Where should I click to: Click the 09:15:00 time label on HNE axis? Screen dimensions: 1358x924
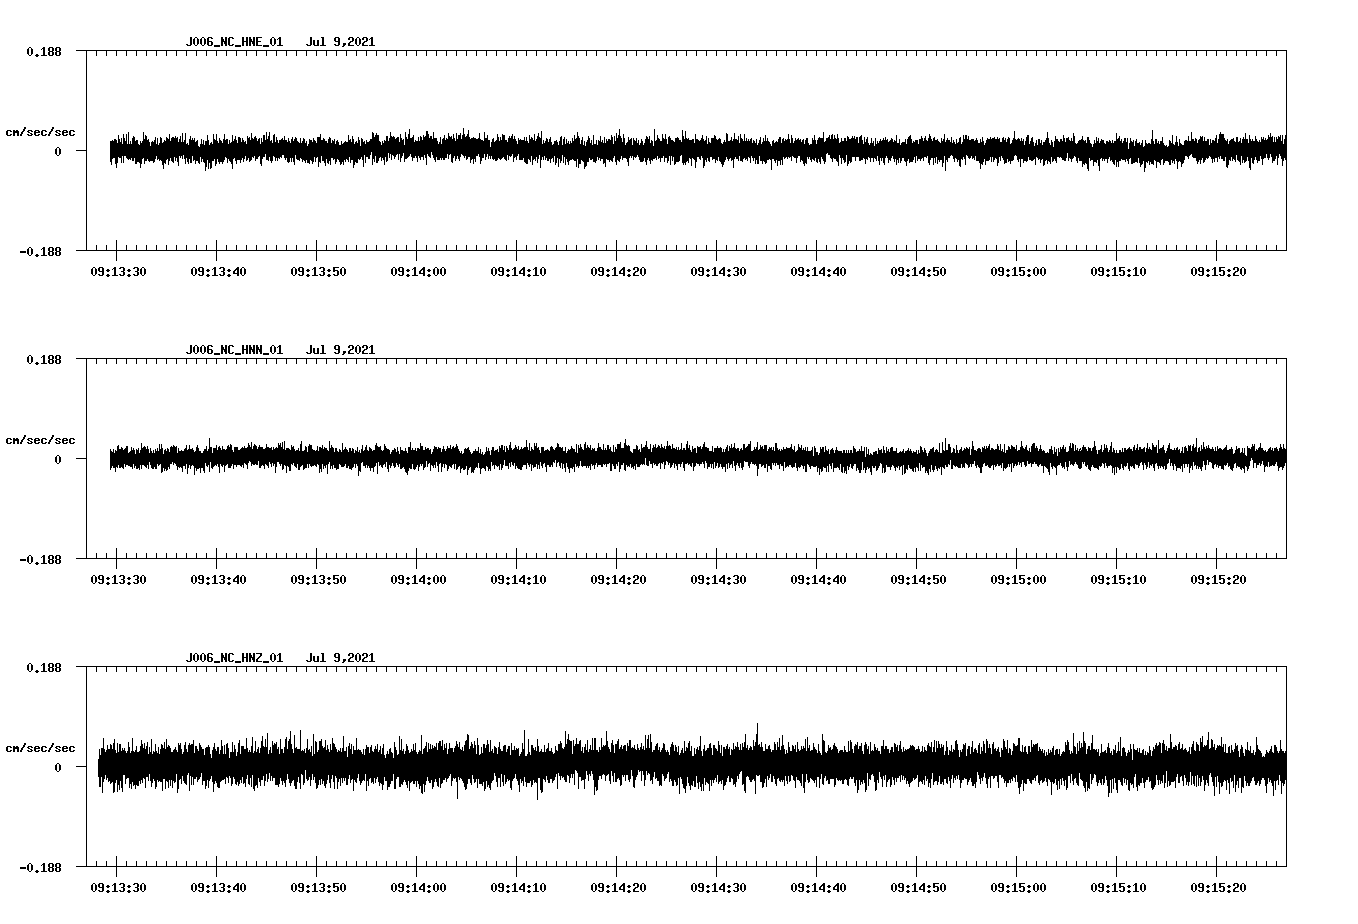pyautogui.click(x=1018, y=272)
